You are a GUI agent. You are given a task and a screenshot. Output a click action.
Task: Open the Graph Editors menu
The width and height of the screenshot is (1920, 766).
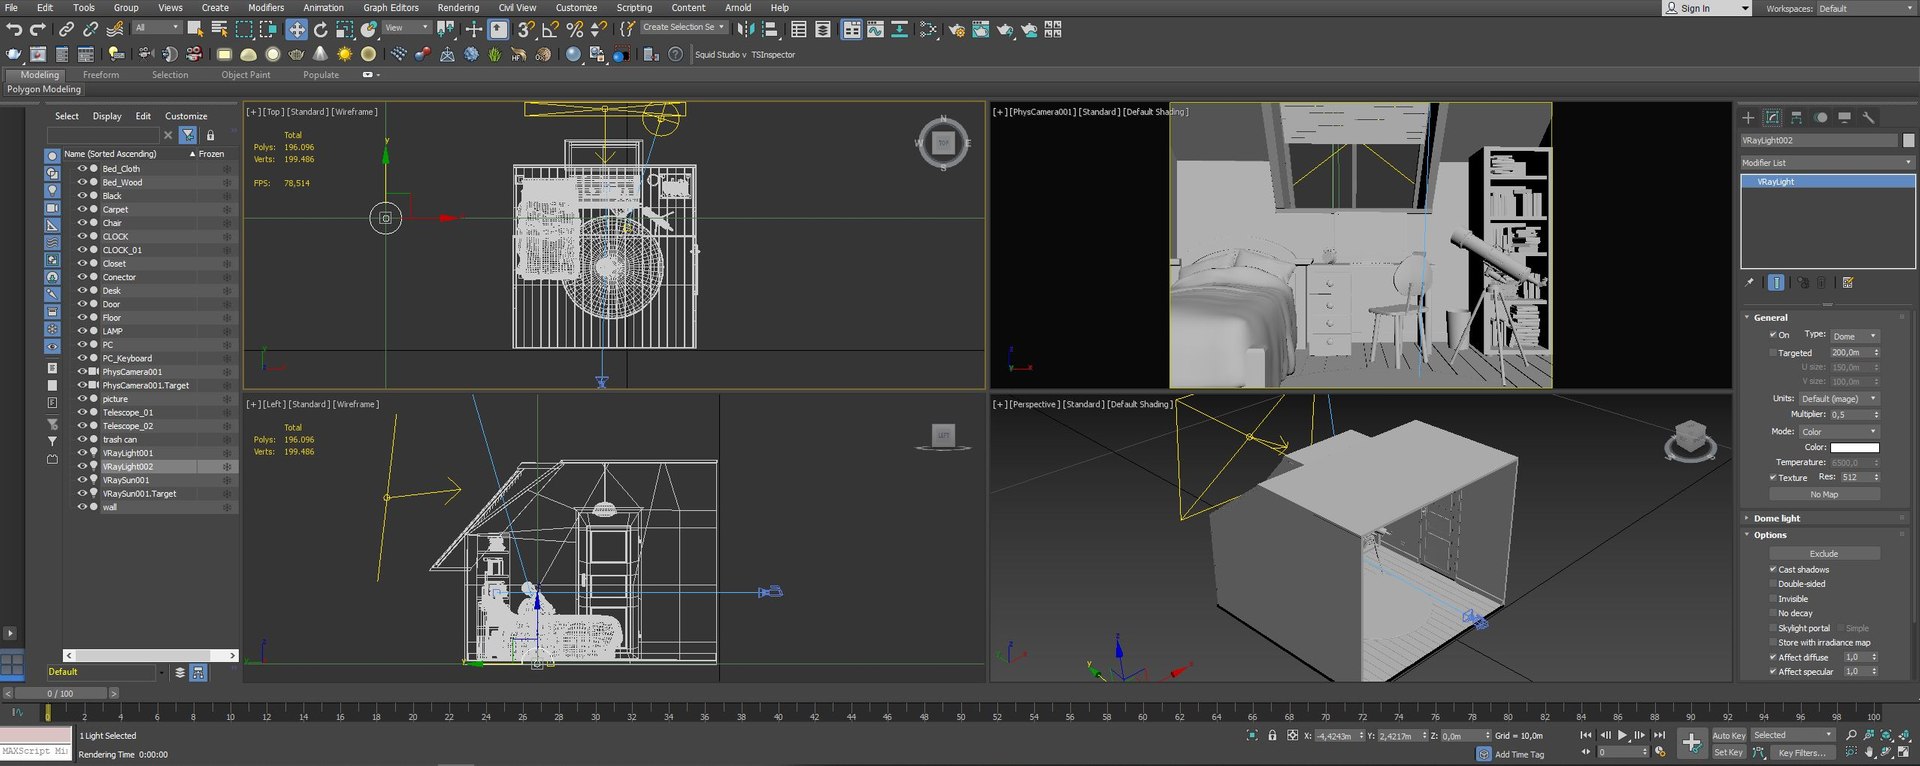tap(391, 7)
